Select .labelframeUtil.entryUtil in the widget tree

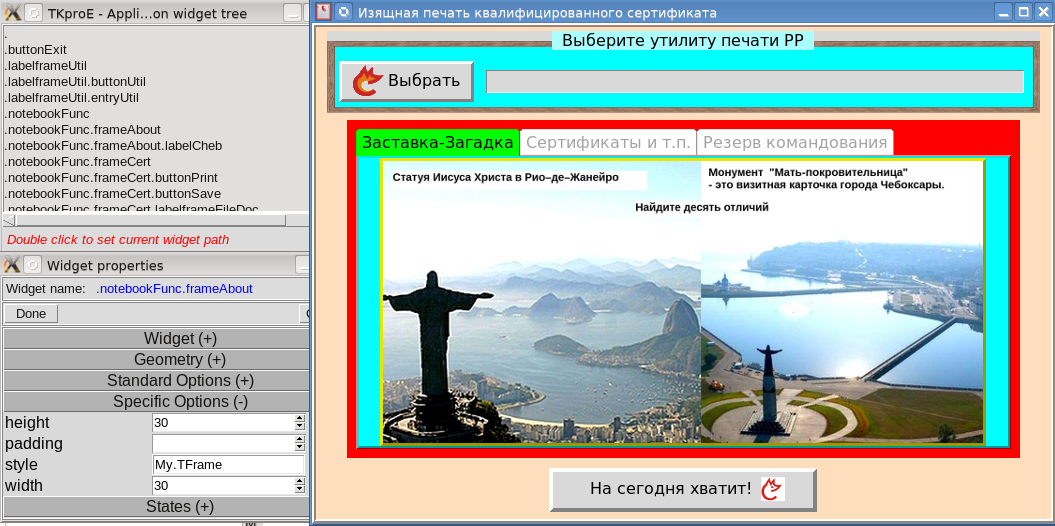[x=71, y=98]
